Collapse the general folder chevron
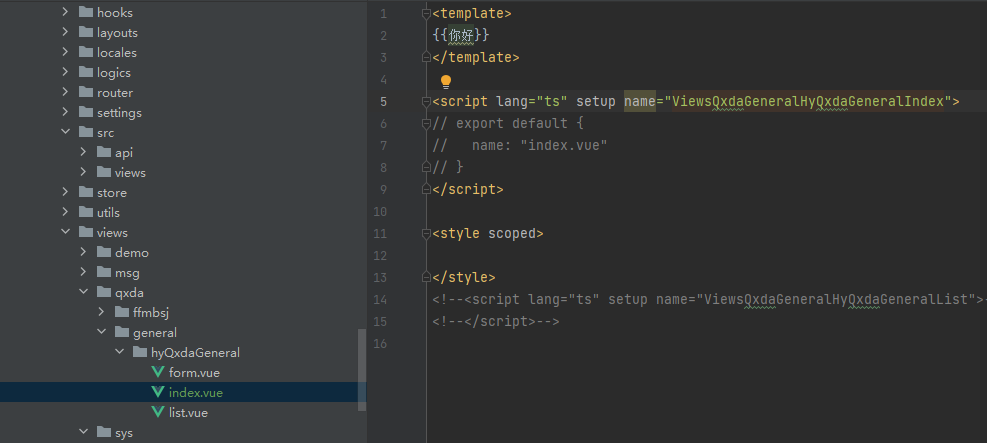This screenshot has height=443, width=987. [101, 332]
